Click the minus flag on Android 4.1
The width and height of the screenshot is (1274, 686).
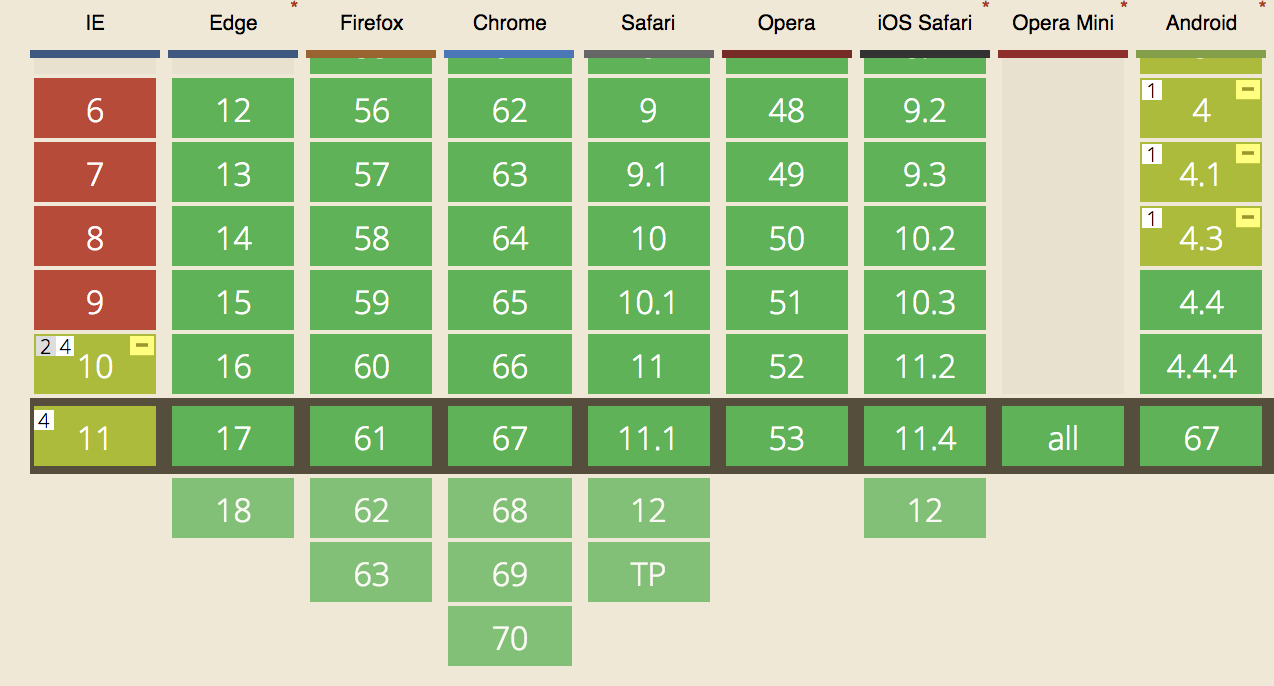pos(1247,154)
